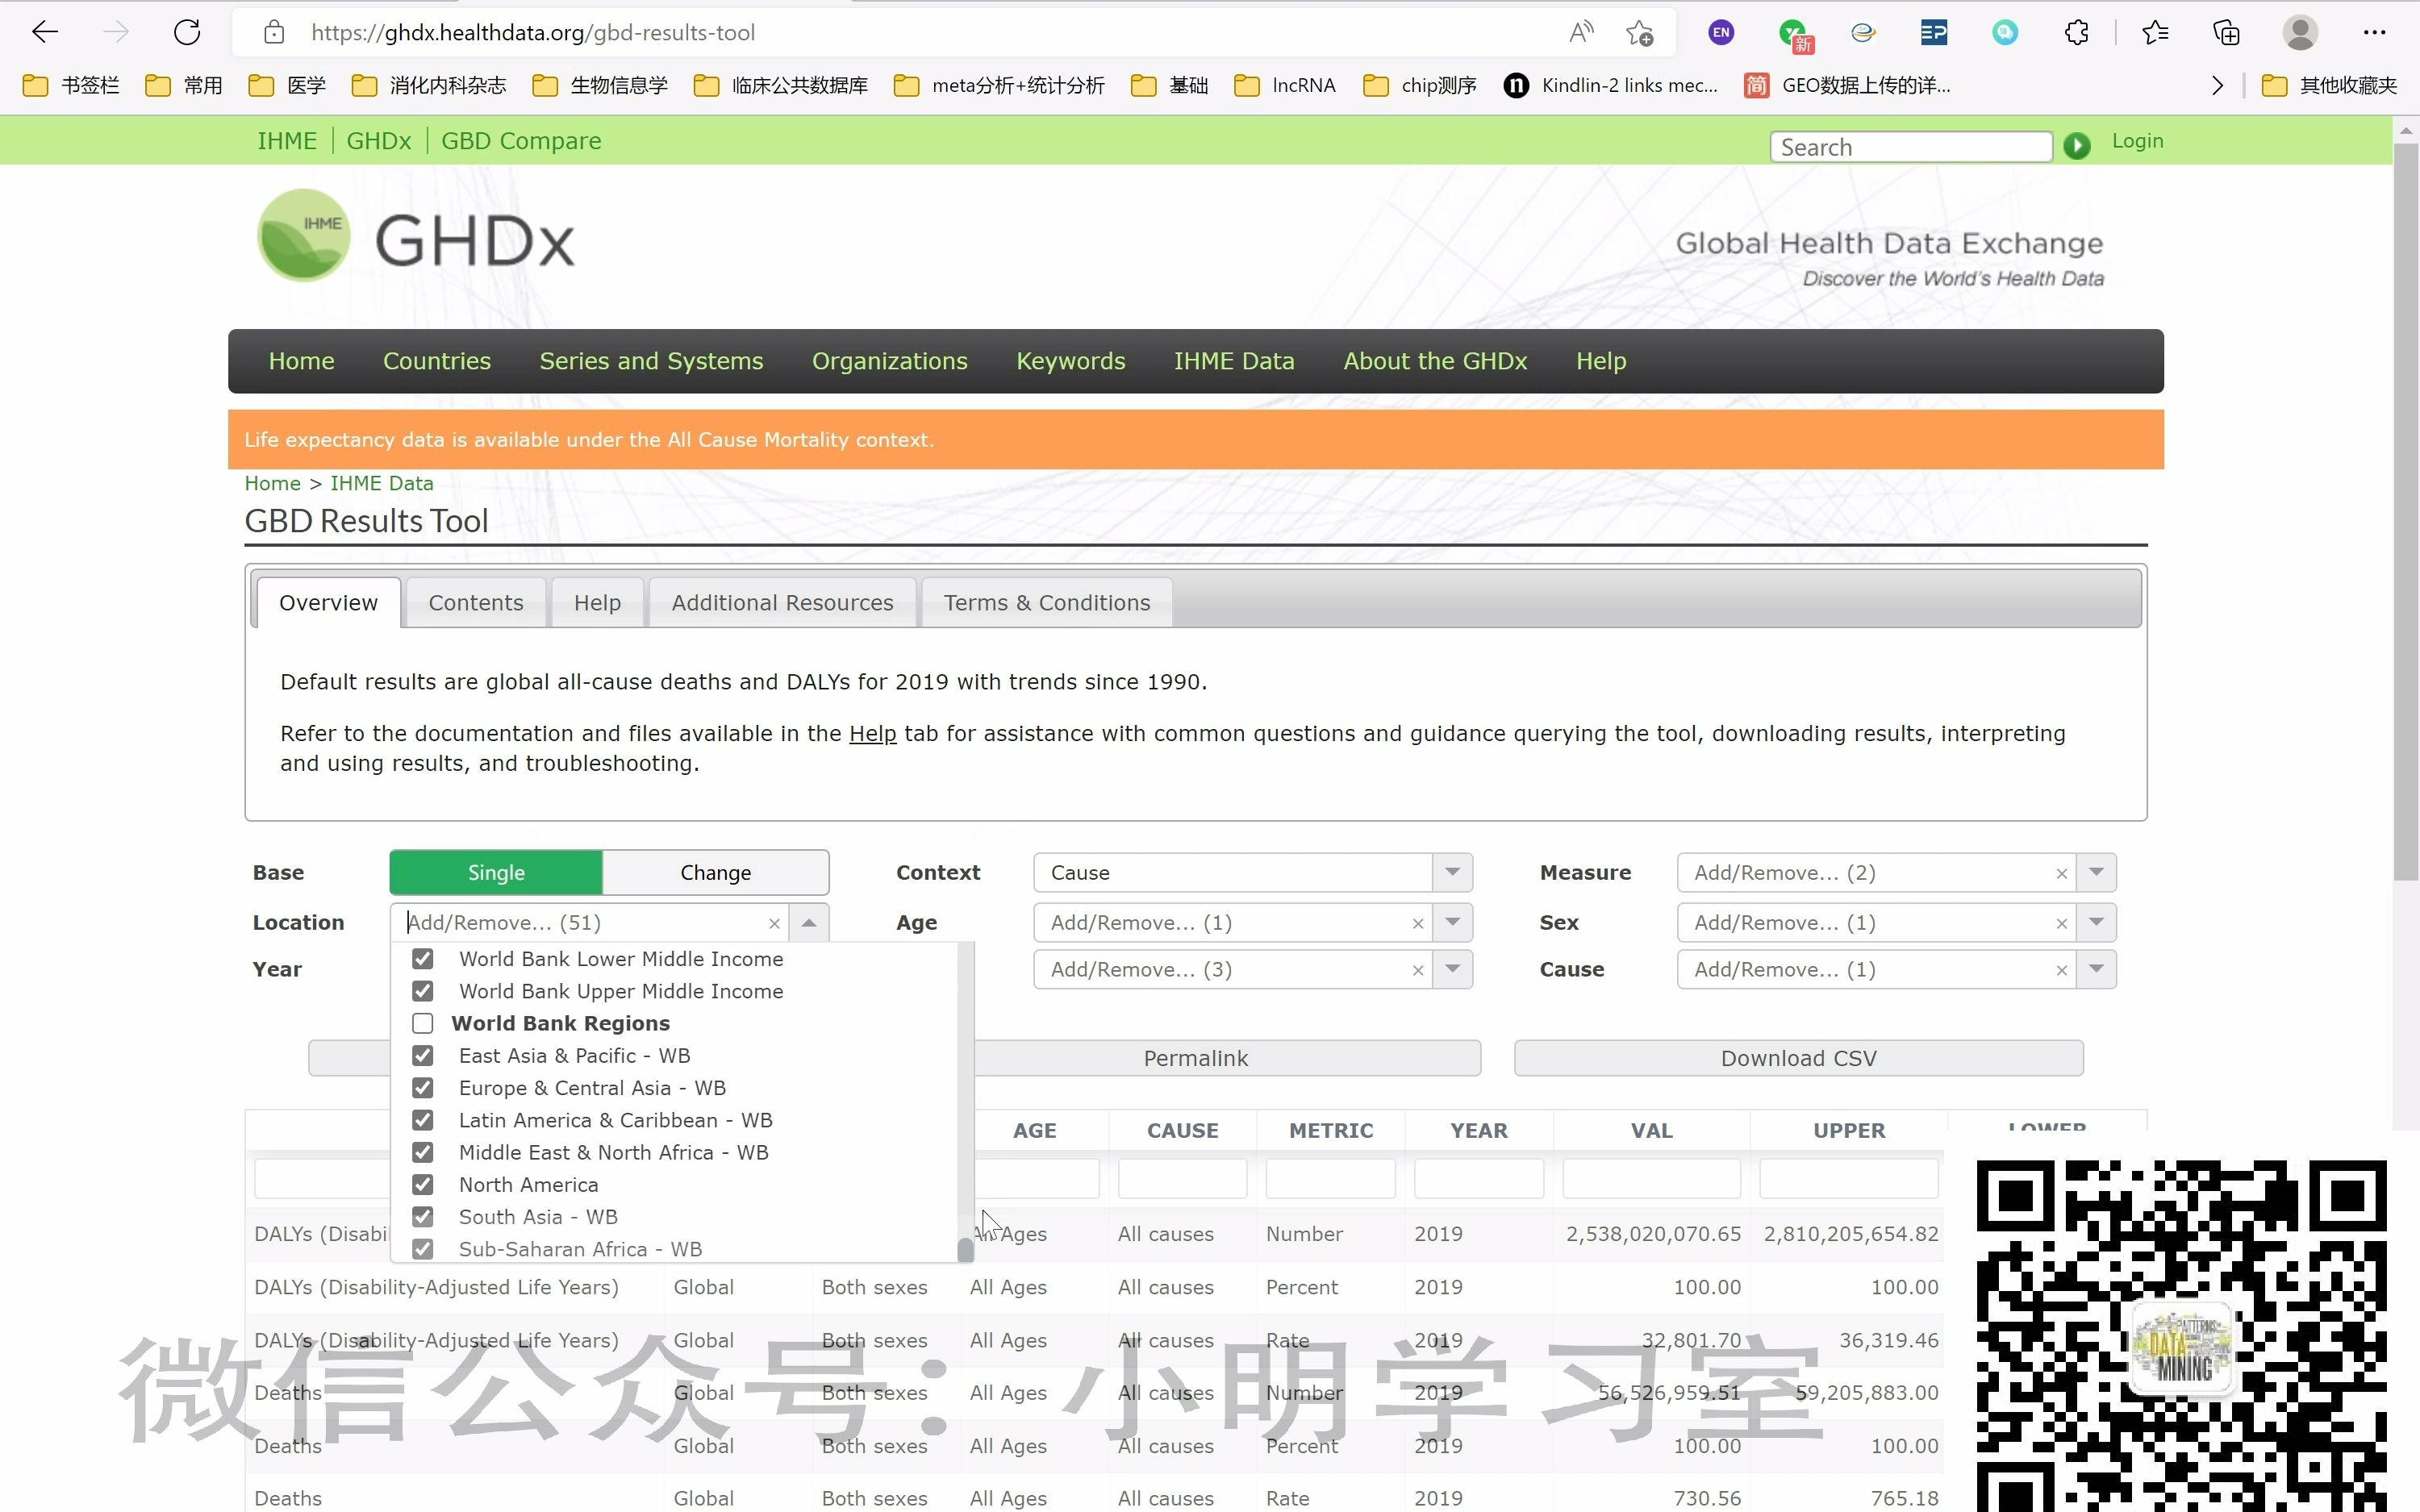2420x1512 pixels.
Task: Click the IHME Data breadcrumb link
Action: point(381,483)
